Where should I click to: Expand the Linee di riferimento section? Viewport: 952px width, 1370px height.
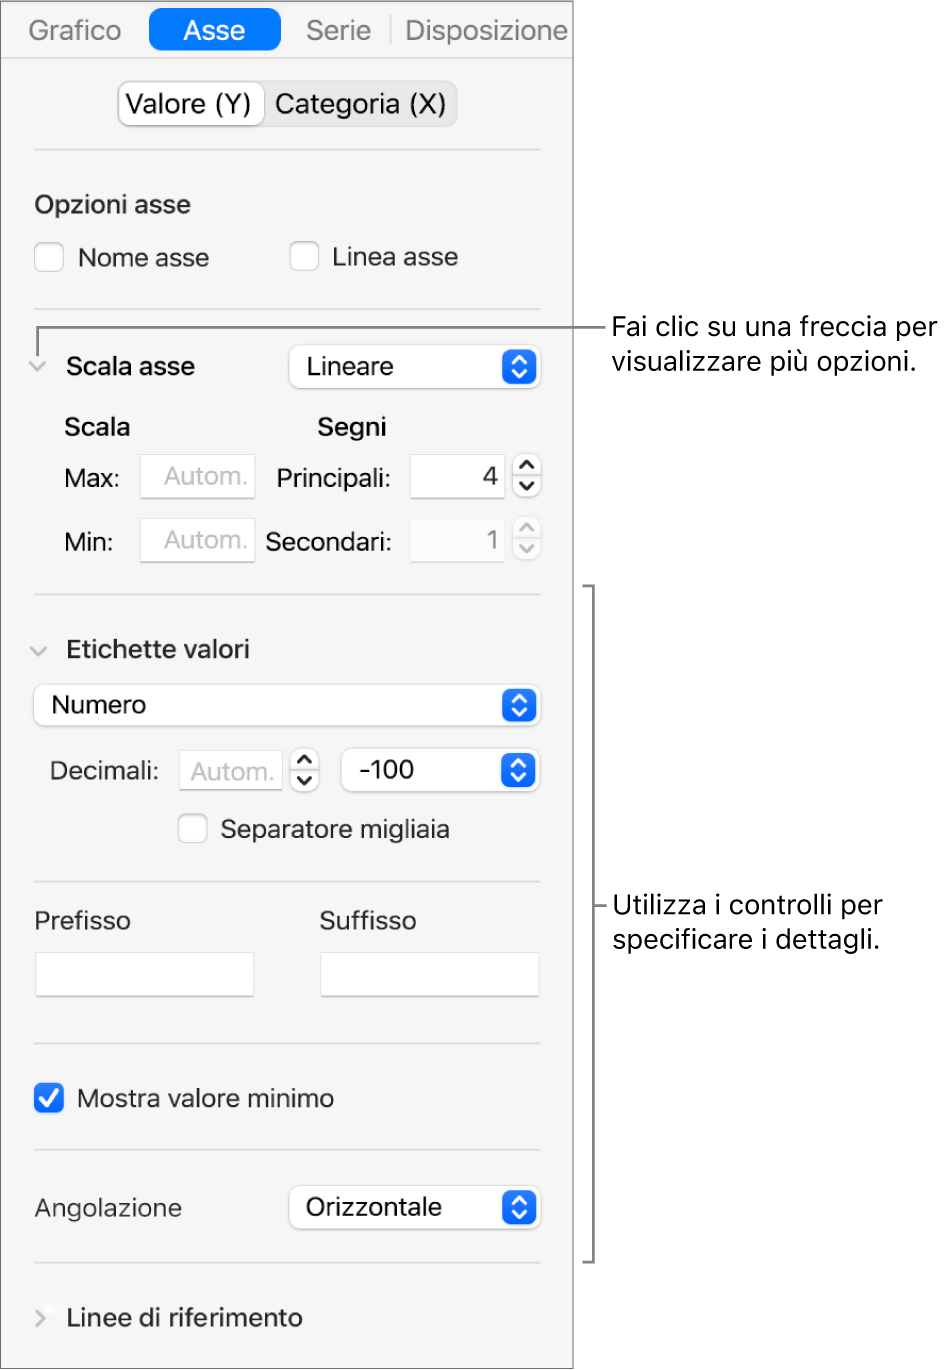point(40,1318)
